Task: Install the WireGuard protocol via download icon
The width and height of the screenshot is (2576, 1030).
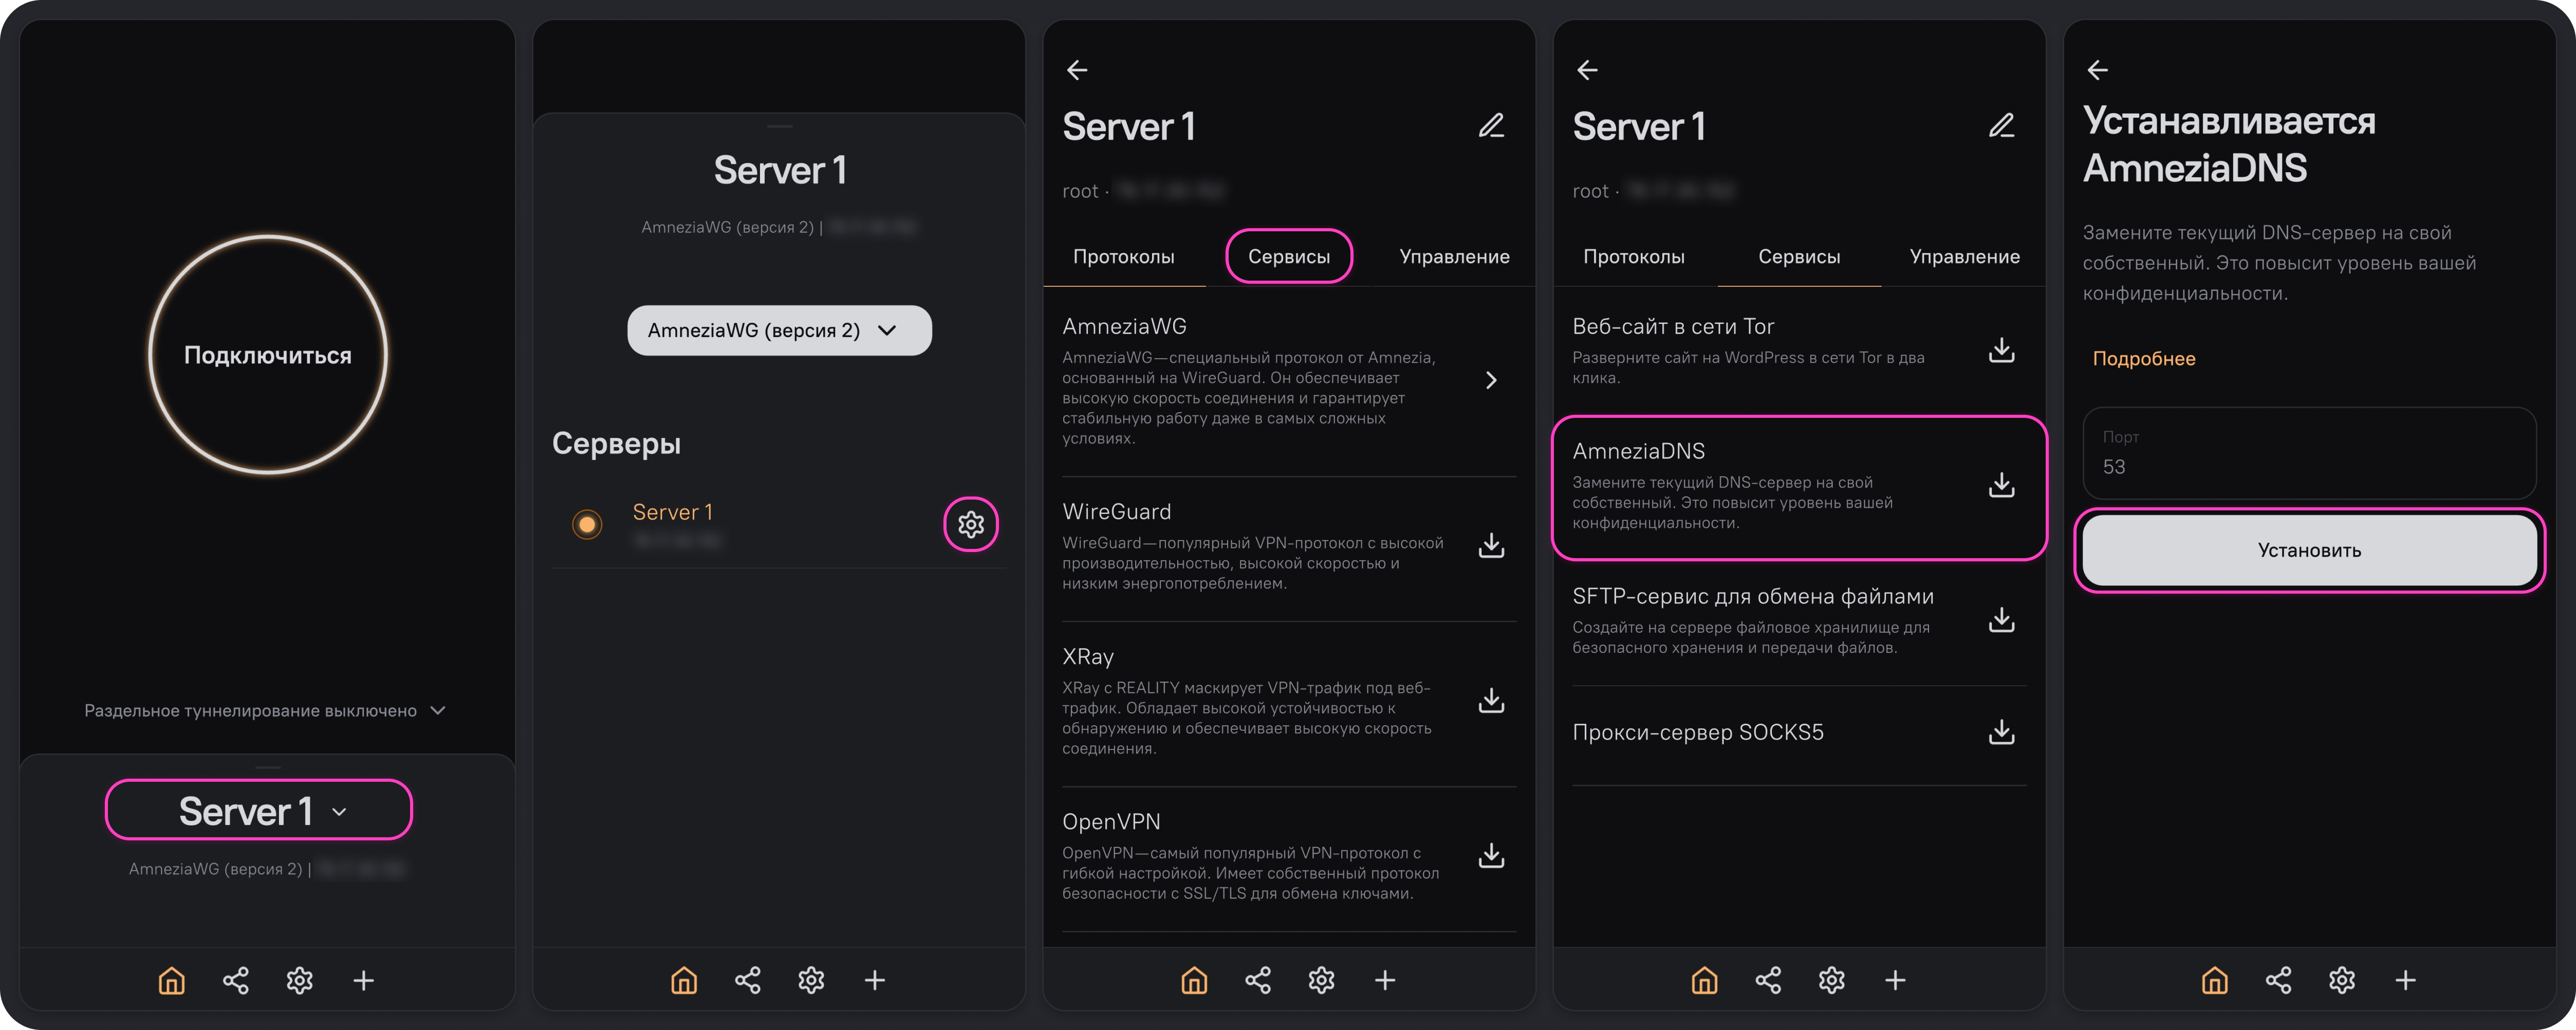Action: 1491,545
